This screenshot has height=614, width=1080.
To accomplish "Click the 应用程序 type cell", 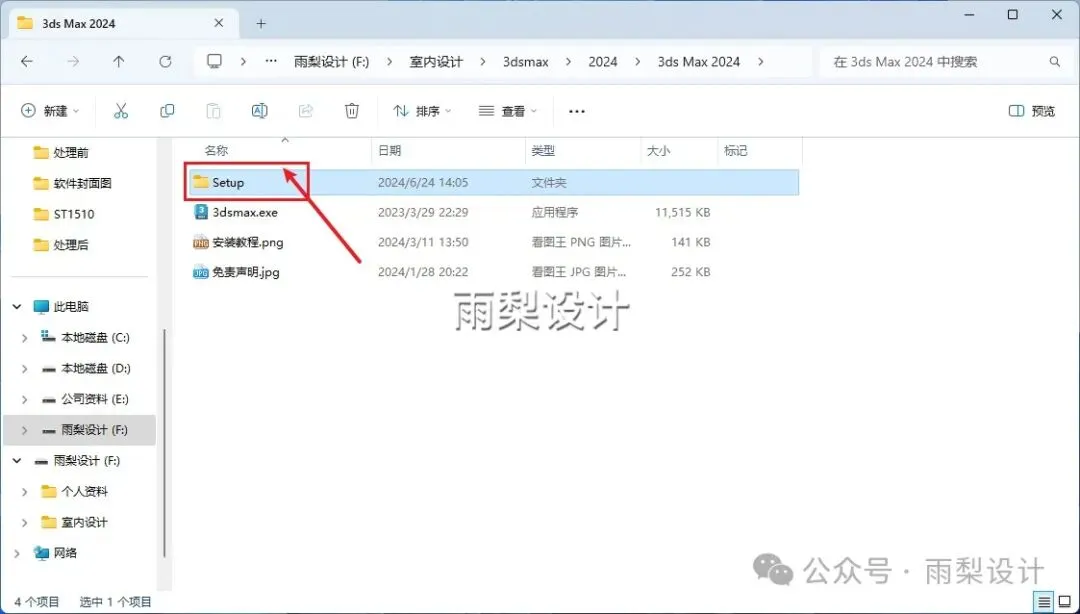I will tap(554, 212).
